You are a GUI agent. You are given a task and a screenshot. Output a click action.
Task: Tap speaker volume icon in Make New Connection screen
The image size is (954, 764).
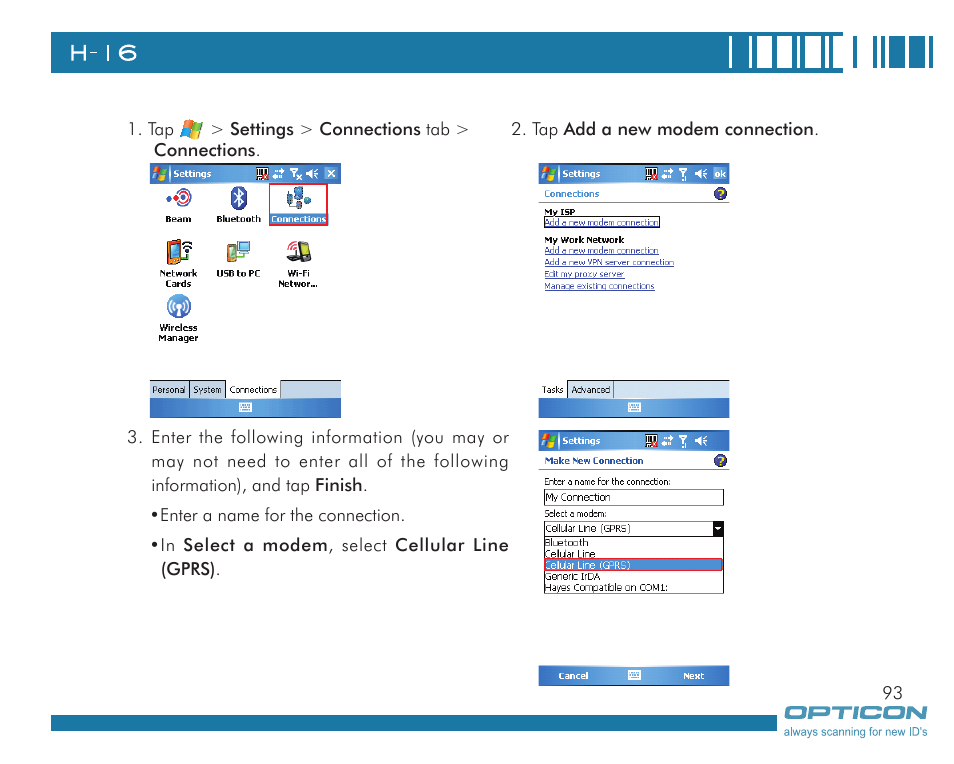(x=701, y=440)
